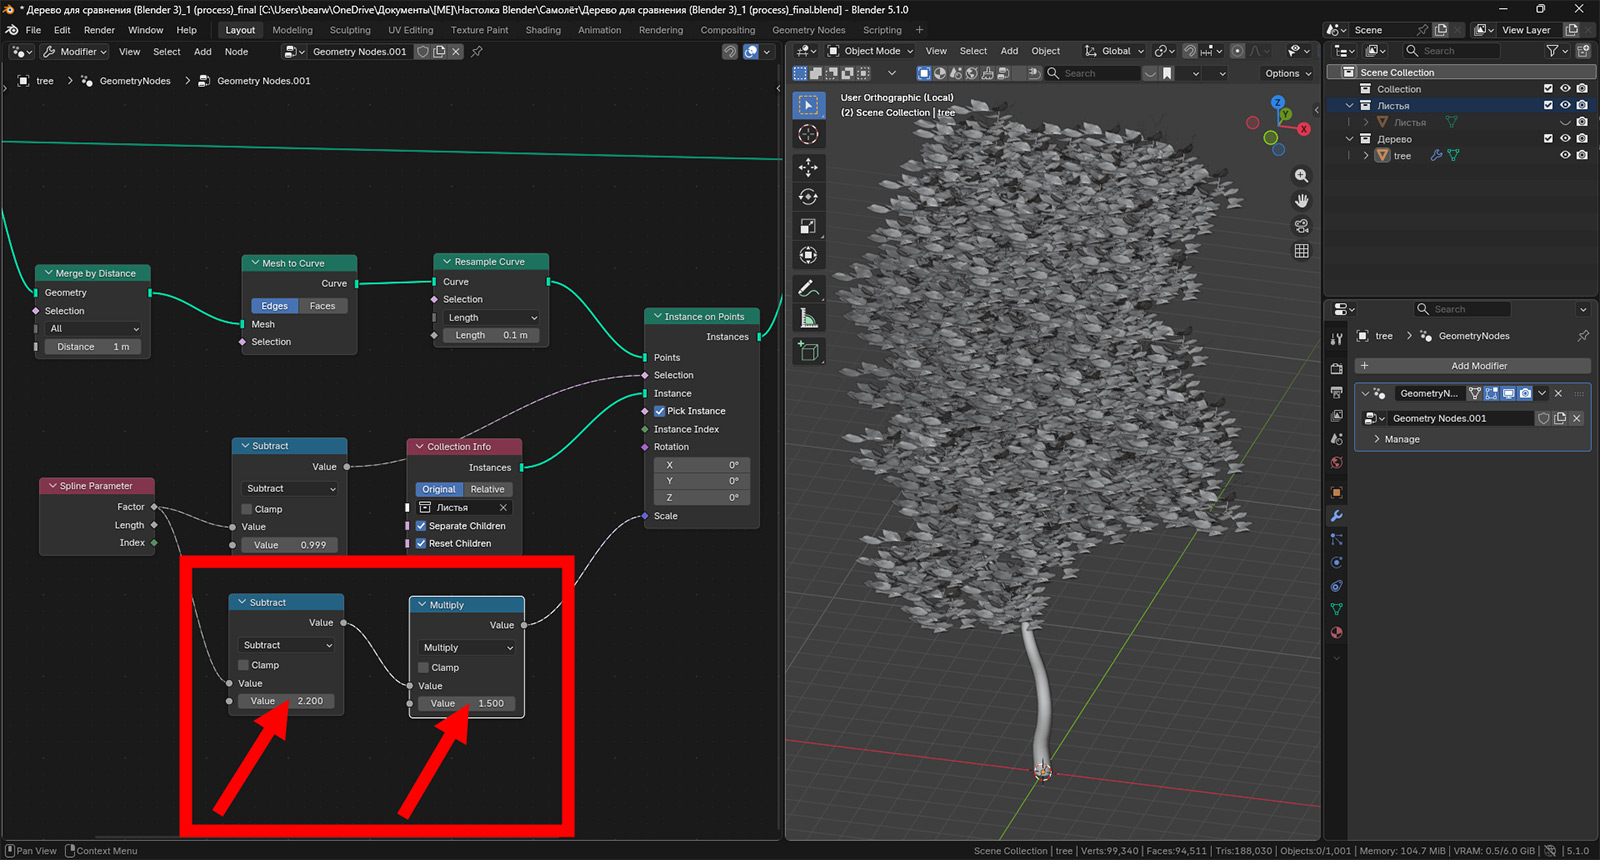
Task: Select the Cursor tool in viewport toolbar
Action: coord(808,135)
